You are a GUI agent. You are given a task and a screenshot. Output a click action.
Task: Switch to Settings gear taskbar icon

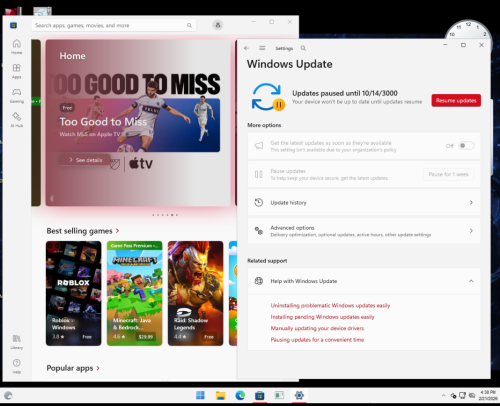coord(299,395)
